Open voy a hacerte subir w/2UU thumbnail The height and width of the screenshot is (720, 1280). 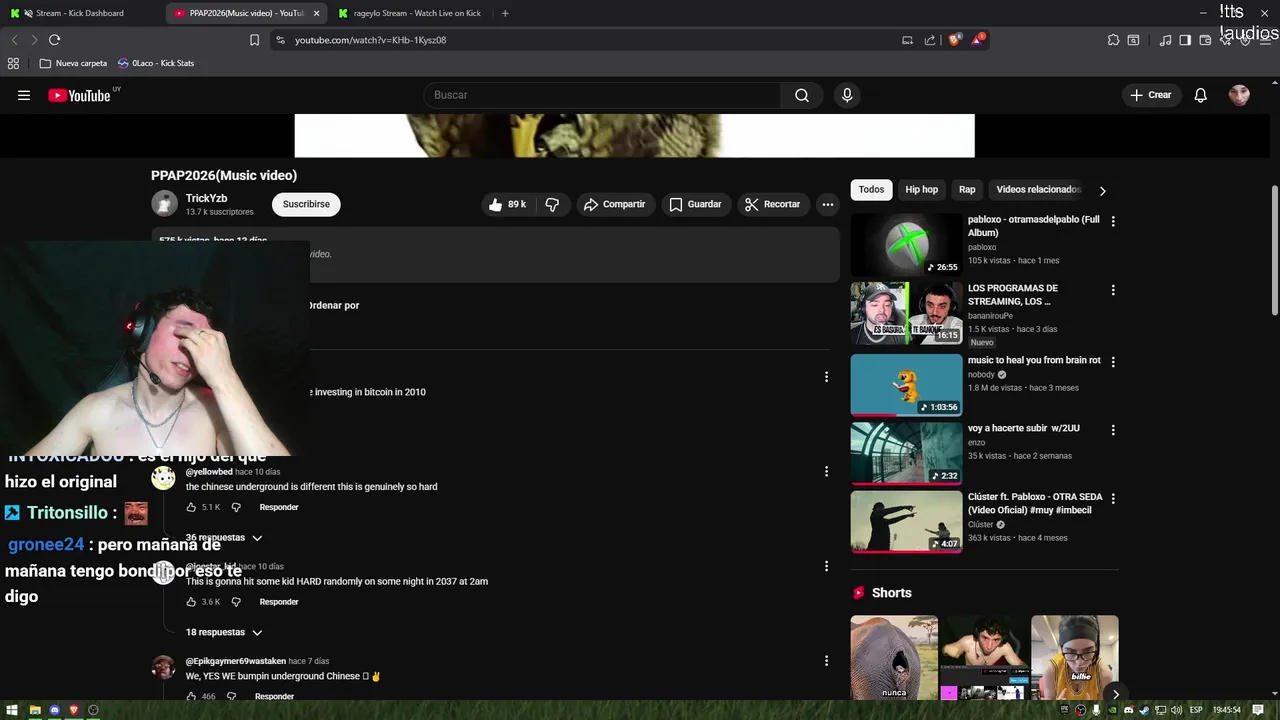pyautogui.click(x=906, y=452)
